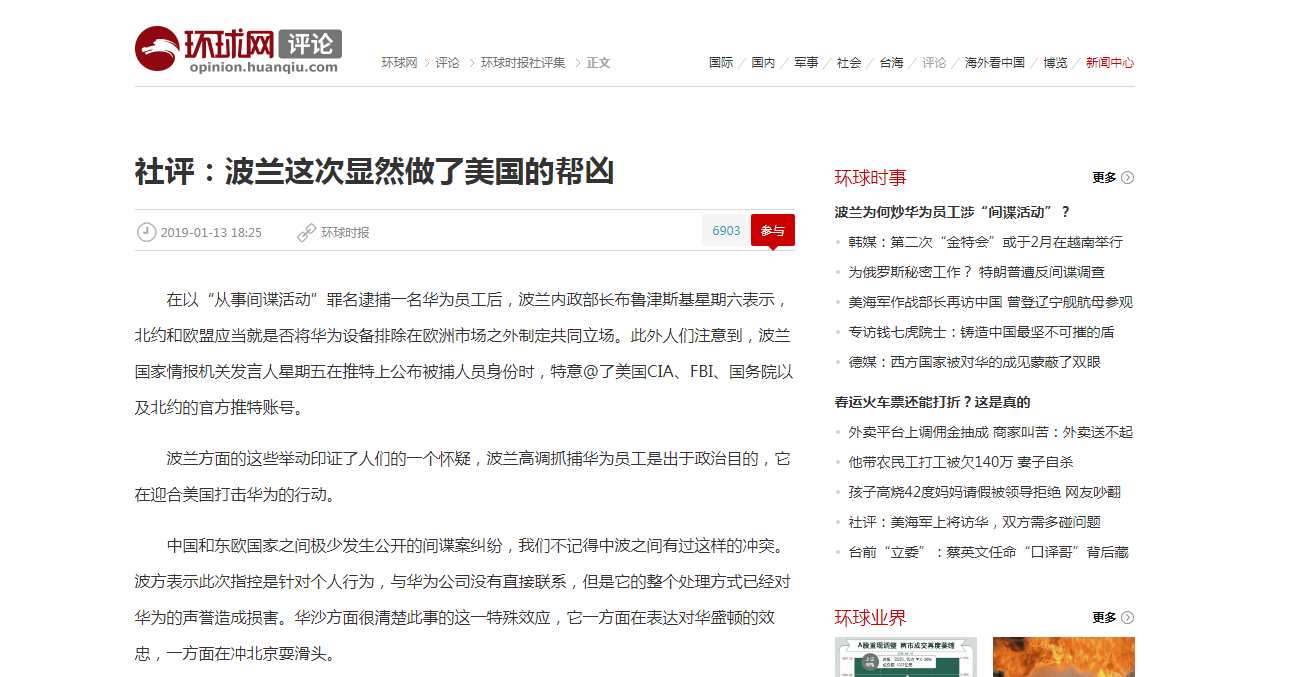Go to the 军事 navigation section
Viewport: 1295px width, 677px height.
[806, 62]
